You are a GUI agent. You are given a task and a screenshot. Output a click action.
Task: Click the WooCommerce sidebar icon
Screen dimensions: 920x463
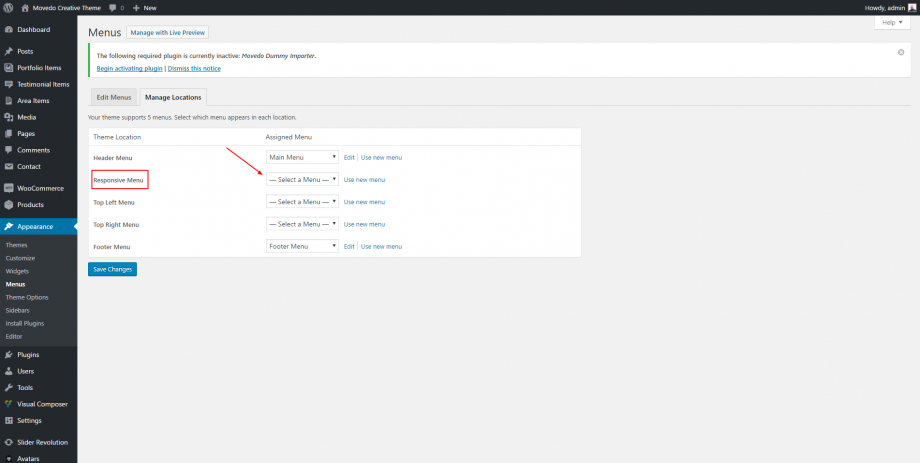coord(8,188)
